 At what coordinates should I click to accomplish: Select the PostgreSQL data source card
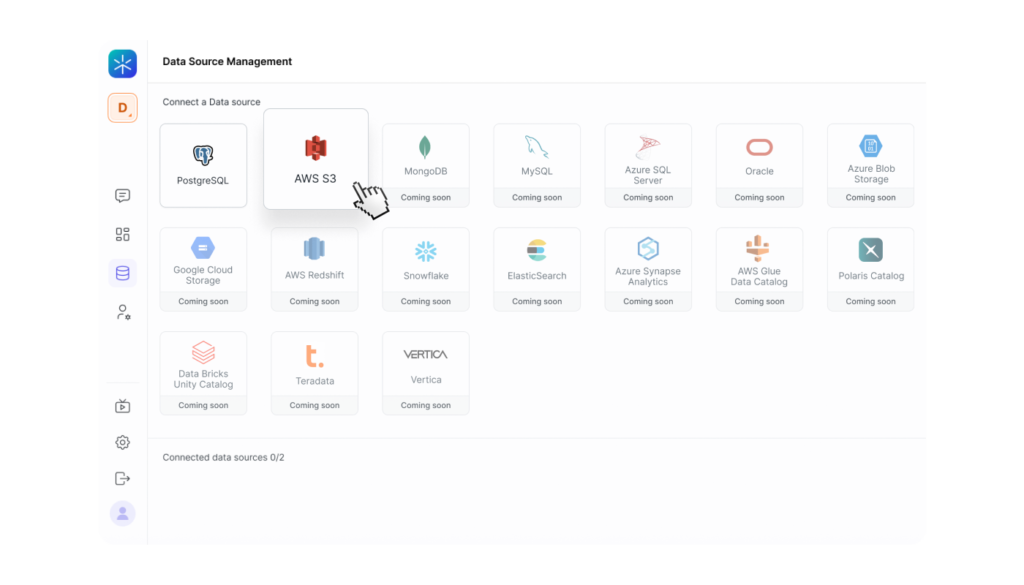click(203, 166)
